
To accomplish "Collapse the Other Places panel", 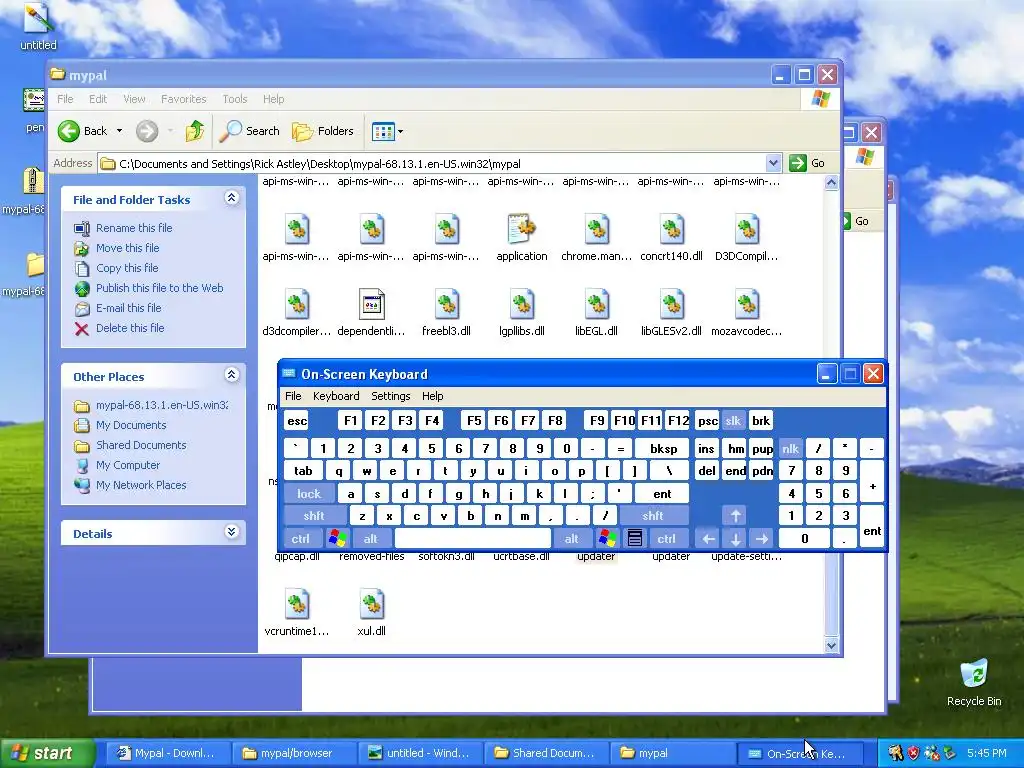I will (231, 374).
